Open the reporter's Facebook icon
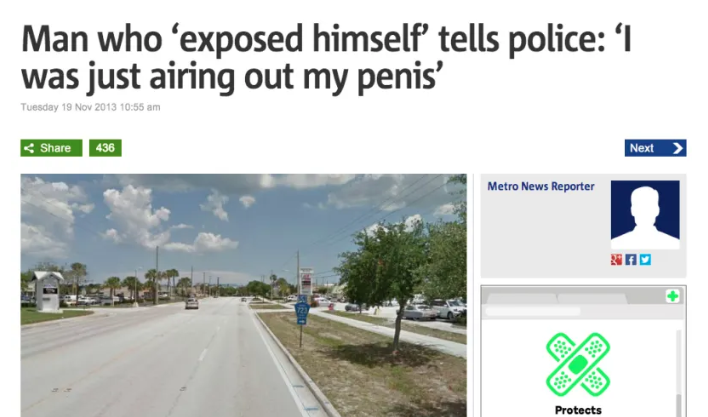 click(x=631, y=259)
